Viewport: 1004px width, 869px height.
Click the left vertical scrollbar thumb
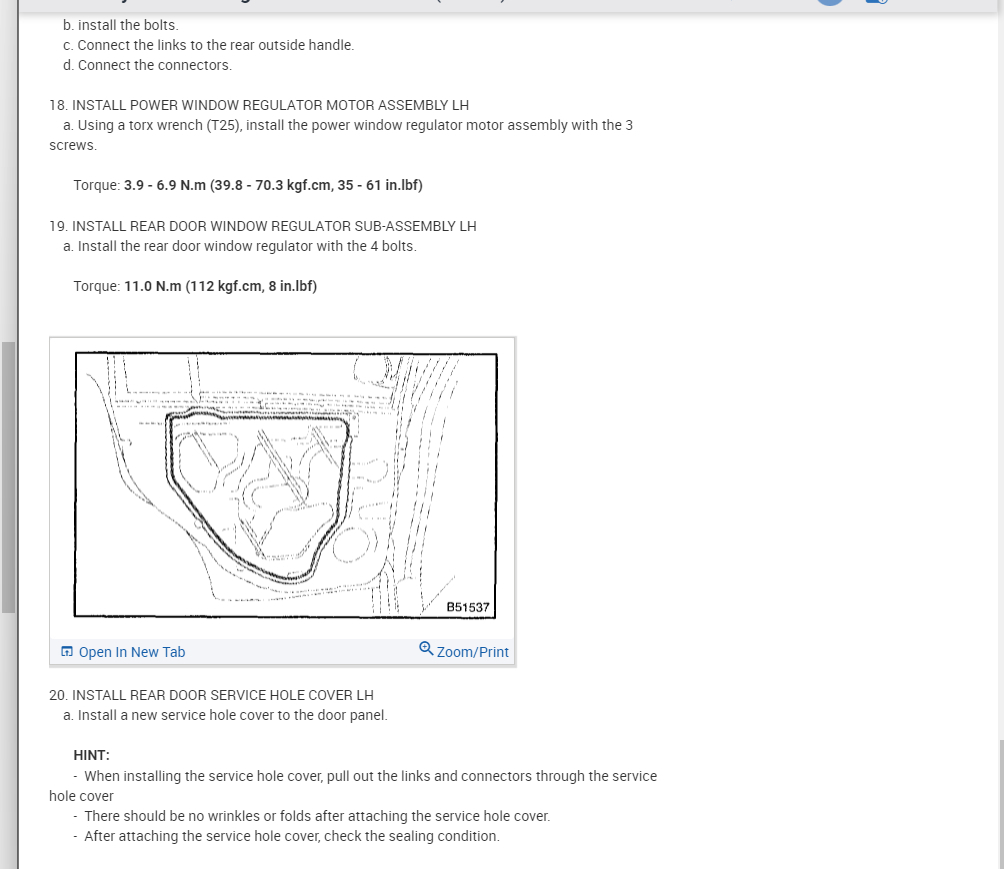[8, 477]
